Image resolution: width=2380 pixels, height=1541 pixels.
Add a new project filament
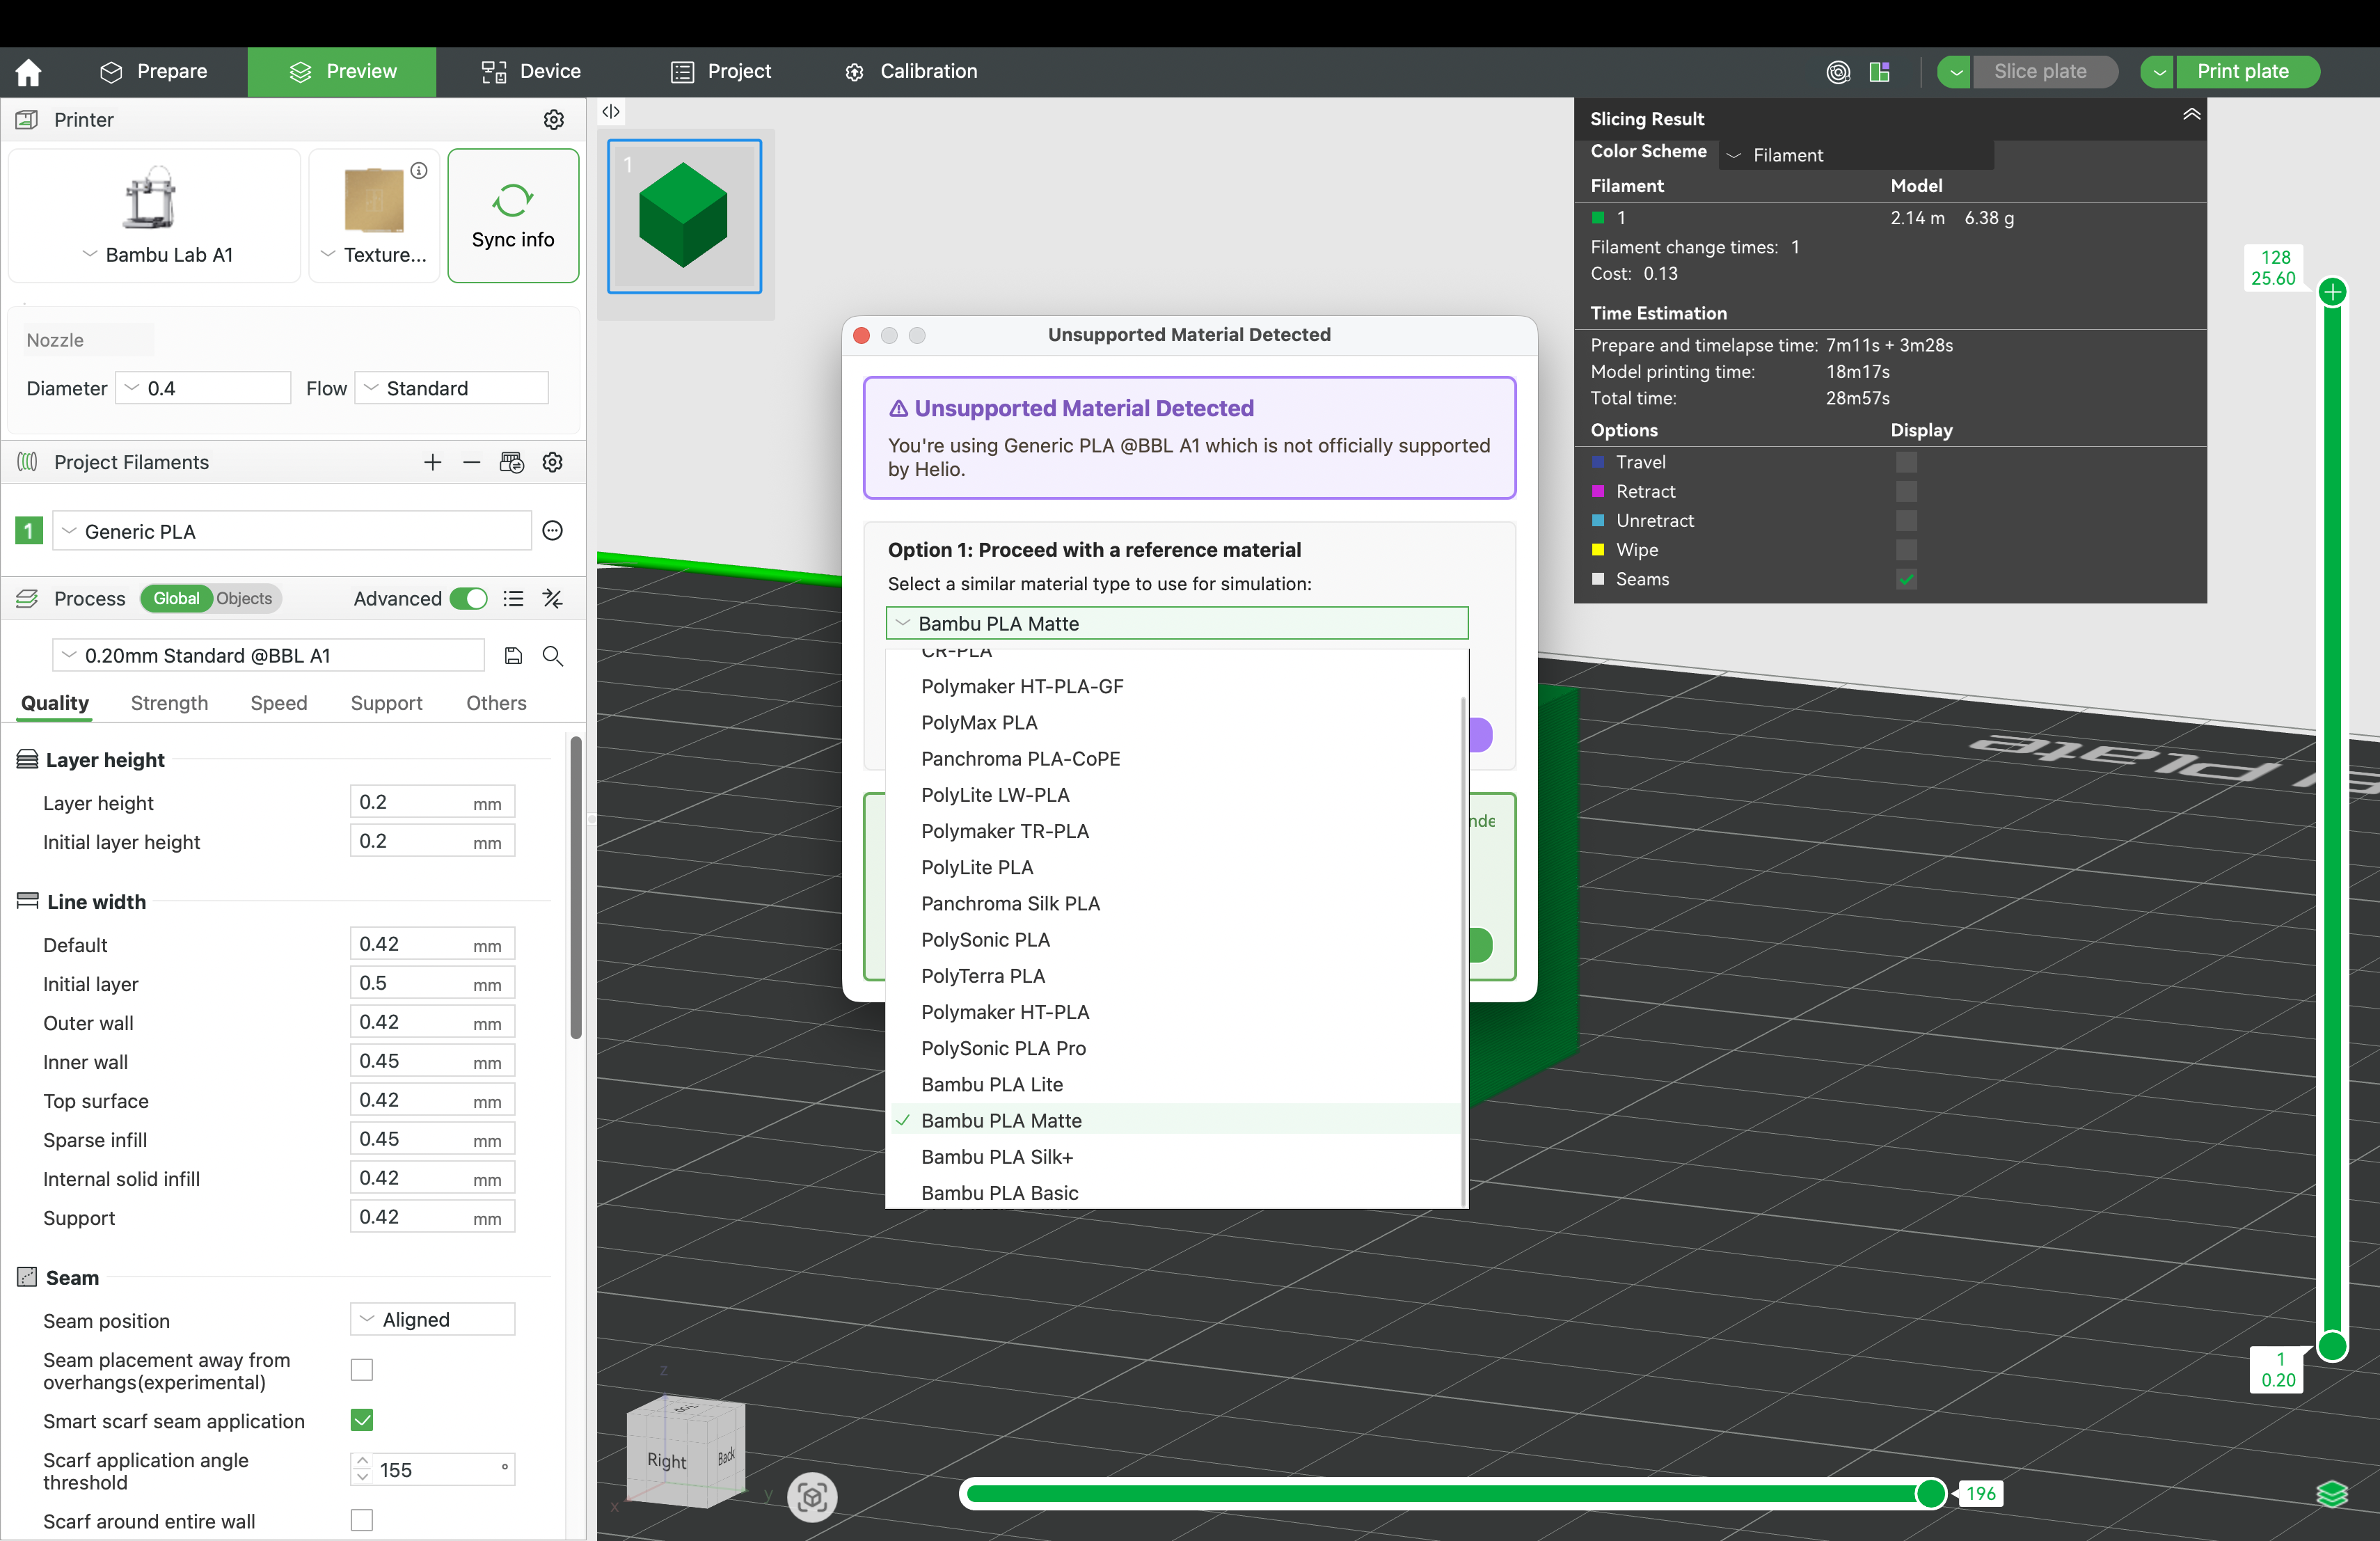click(x=432, y=462)
